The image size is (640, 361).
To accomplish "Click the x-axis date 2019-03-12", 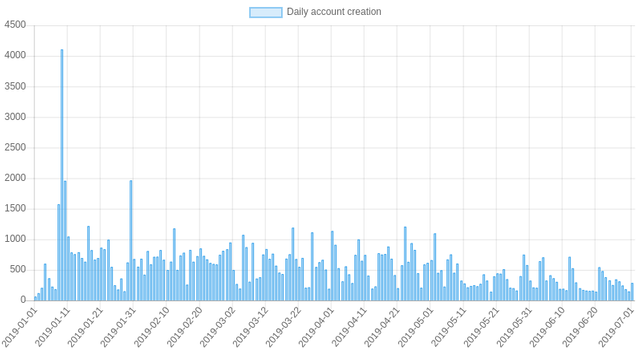I will click(251, 327).
